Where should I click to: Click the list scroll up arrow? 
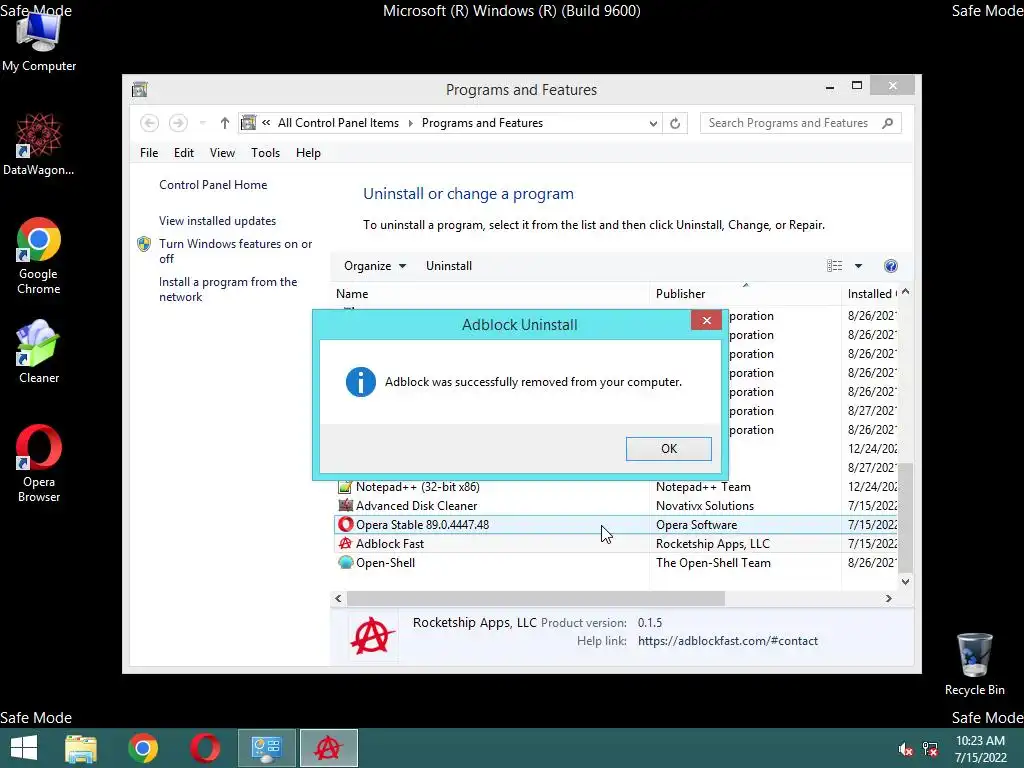(905, 292)
